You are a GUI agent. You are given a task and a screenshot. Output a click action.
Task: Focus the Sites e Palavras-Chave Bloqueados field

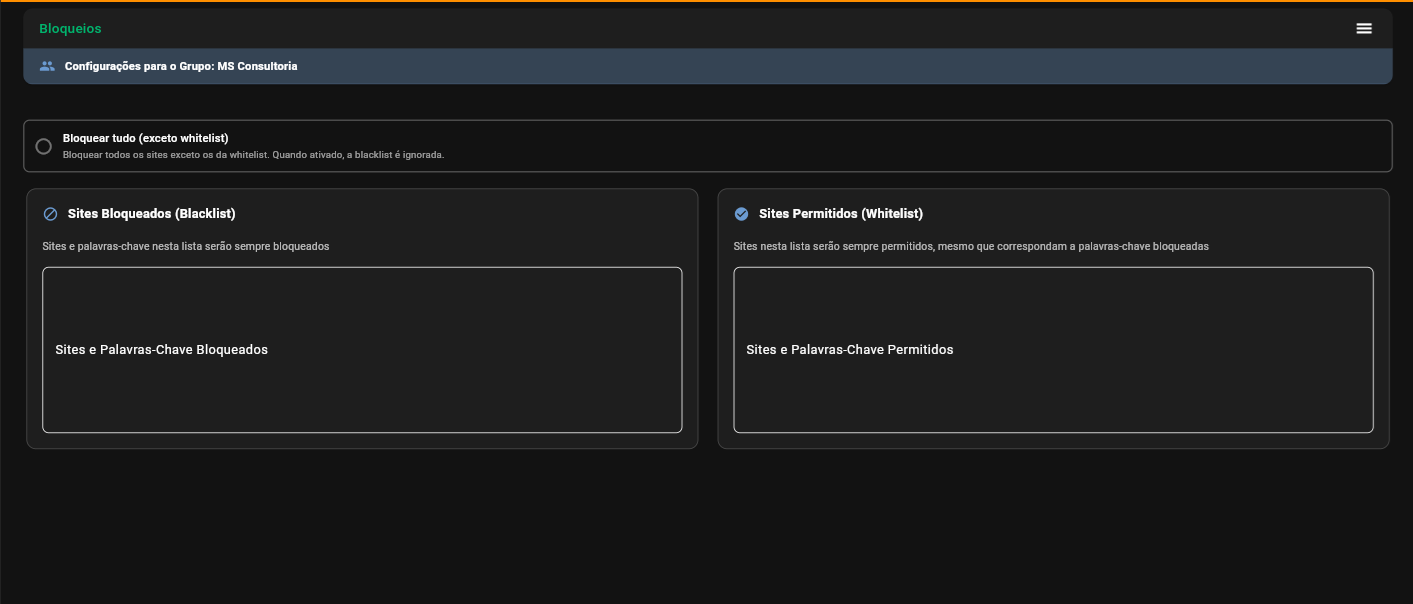point(362,350)
